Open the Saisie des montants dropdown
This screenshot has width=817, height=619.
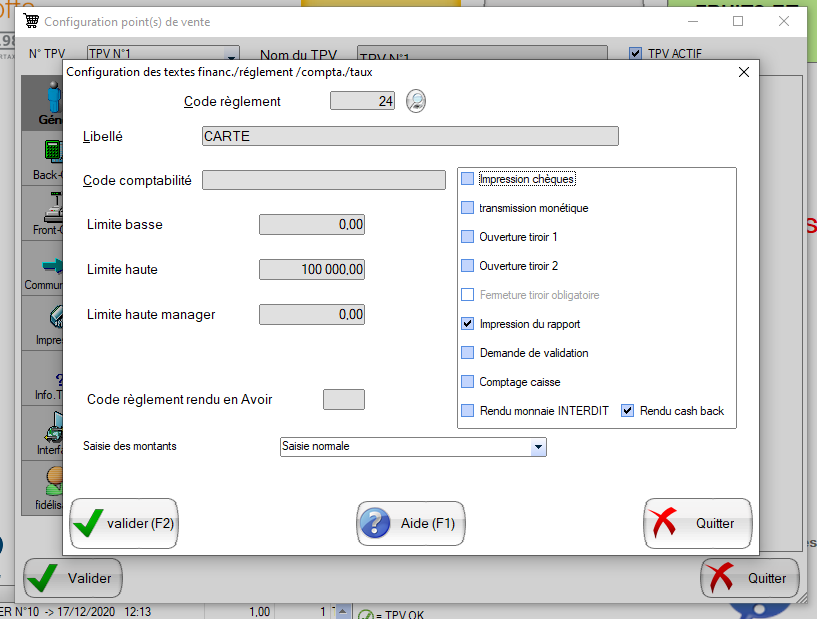538,447
